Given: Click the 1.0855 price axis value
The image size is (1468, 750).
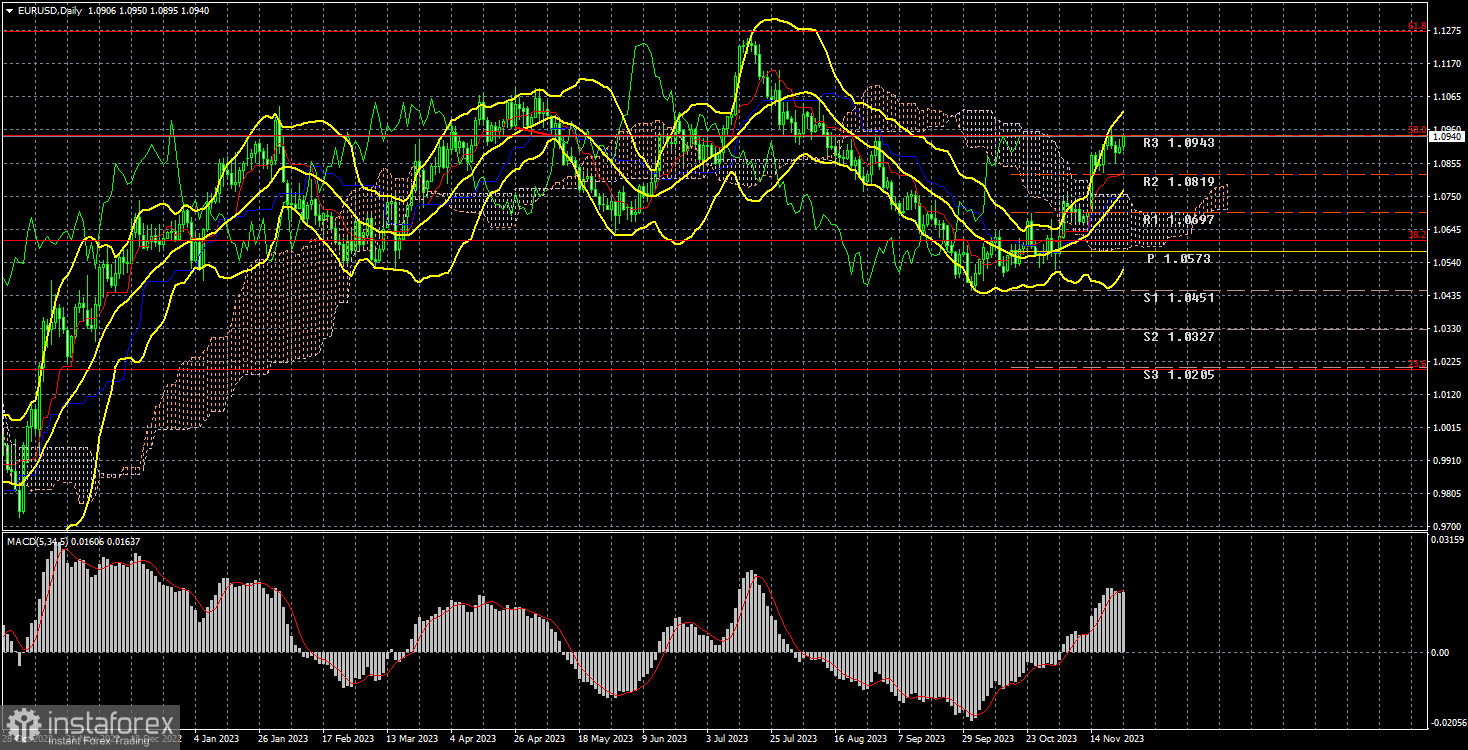Looking at the screenshot, I should tap(1446, 163).
